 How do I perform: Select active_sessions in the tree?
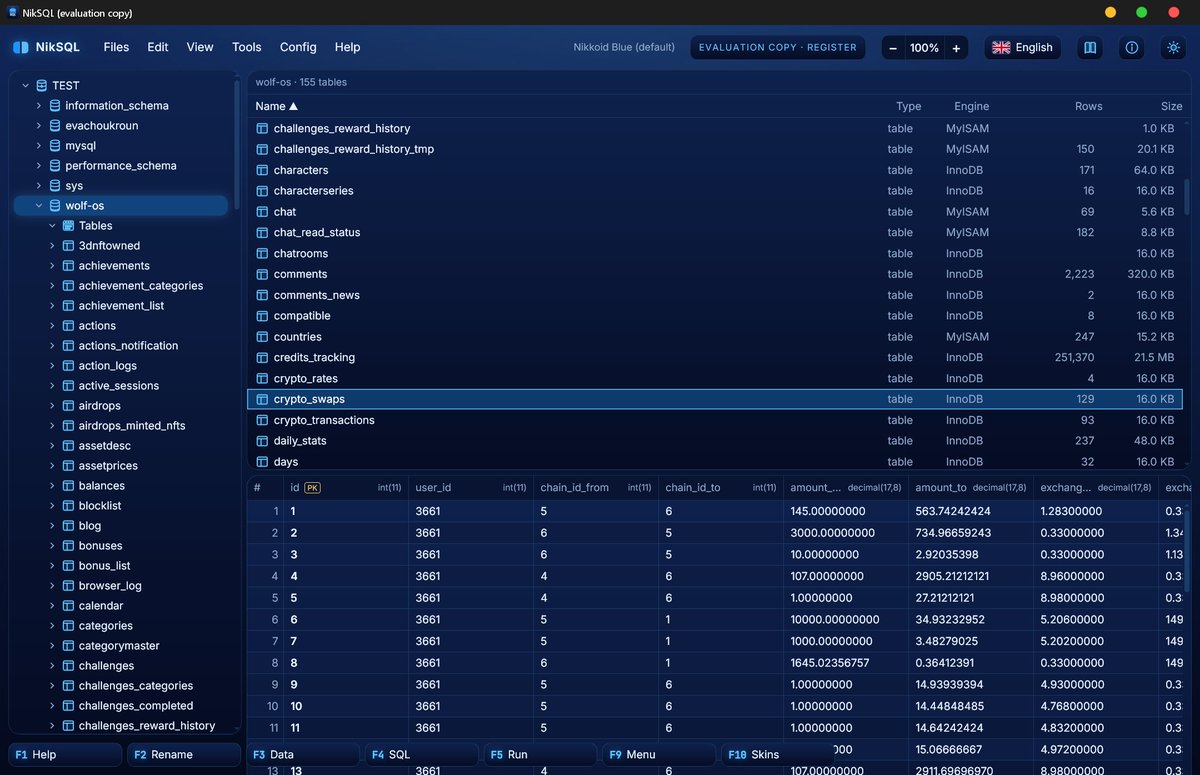click(119, 386)
